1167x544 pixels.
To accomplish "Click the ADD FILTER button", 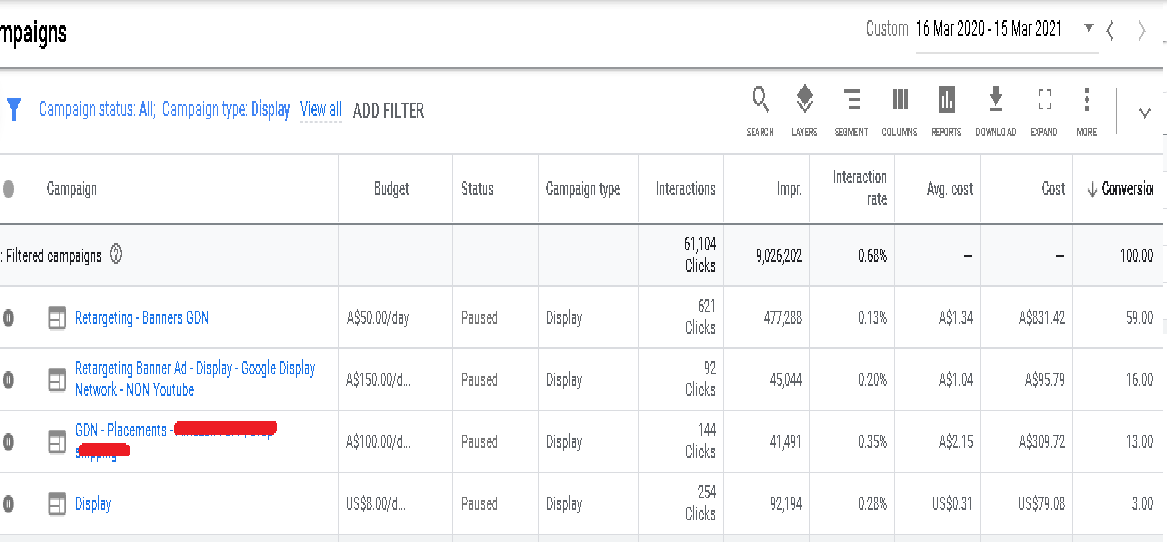I will pyautogui.click(x=388, y=111).
